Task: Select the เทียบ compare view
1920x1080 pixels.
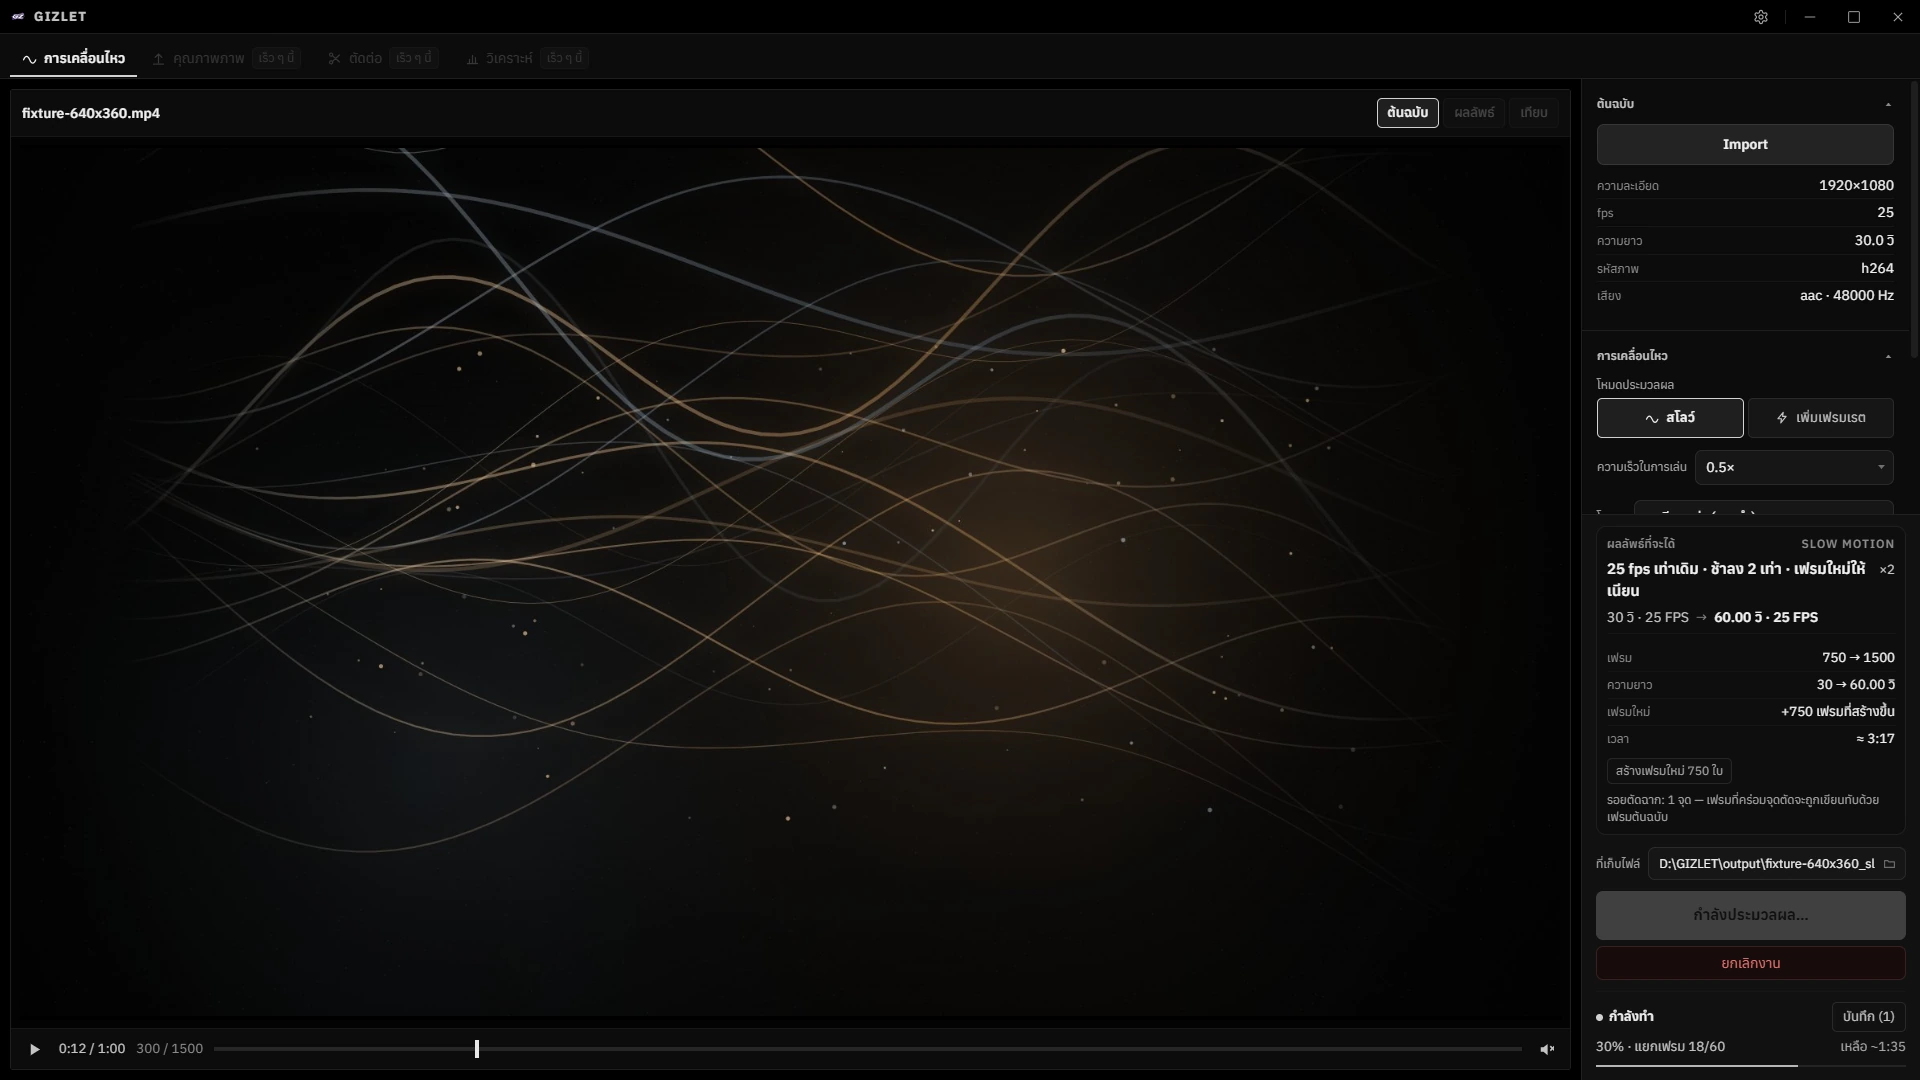Action: pyautogui.click(x=1533, y=113)
